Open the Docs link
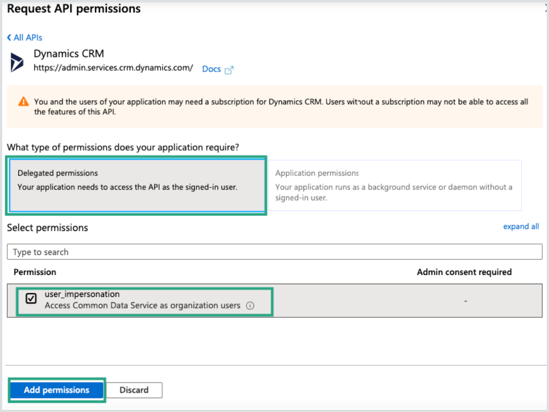Viewport: 549px width, 412px height. click(x=211, y=69)
